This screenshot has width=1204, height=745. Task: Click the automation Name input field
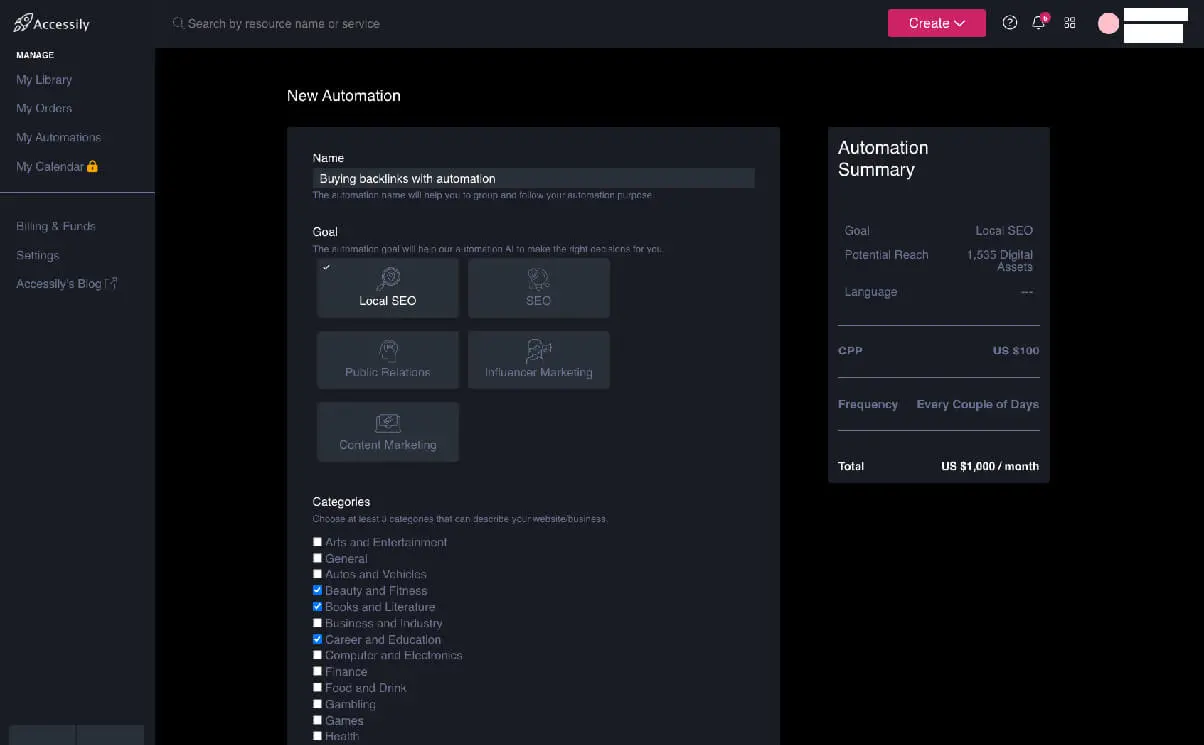point(533,178)
